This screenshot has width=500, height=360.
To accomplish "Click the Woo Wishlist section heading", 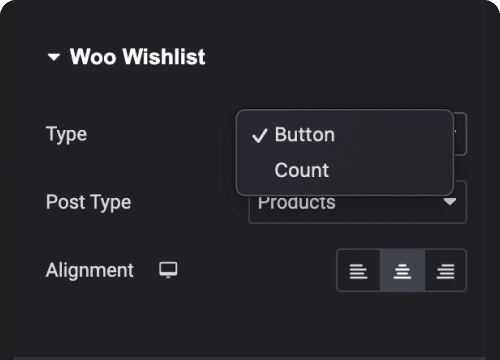I will (x=137, y=56).
